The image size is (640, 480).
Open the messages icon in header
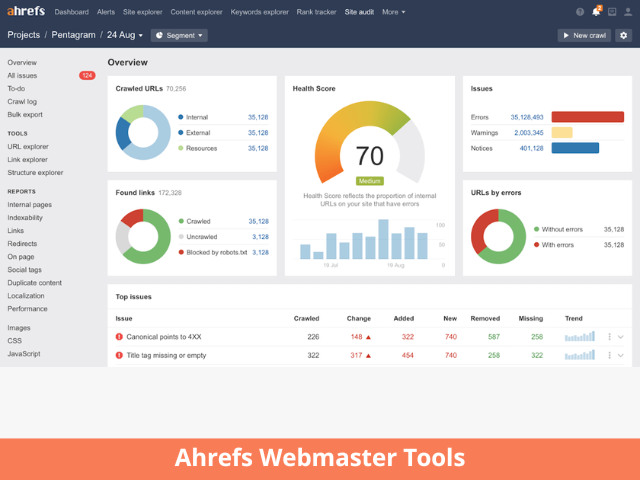click(612, 12)
